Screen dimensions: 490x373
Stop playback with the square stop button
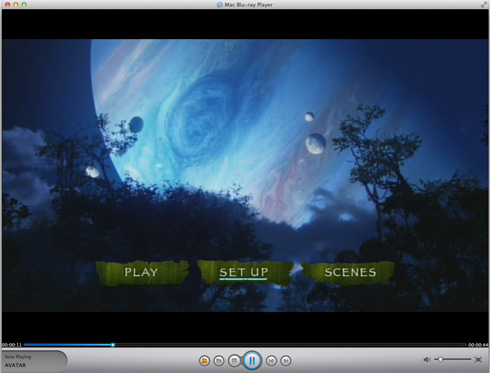point(234,361)
